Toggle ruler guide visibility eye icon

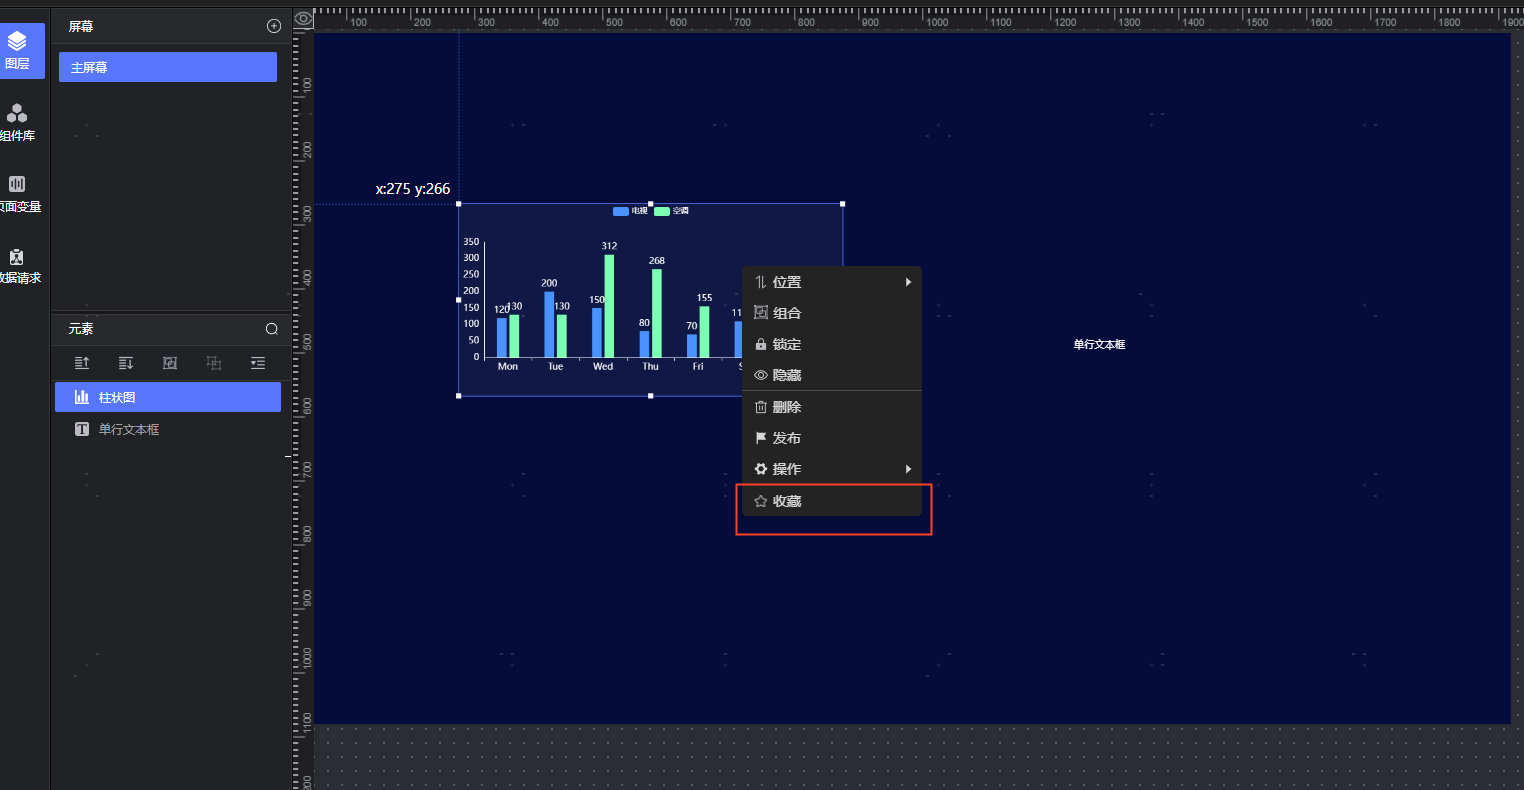pyautogui.click(x=303, y=19)
